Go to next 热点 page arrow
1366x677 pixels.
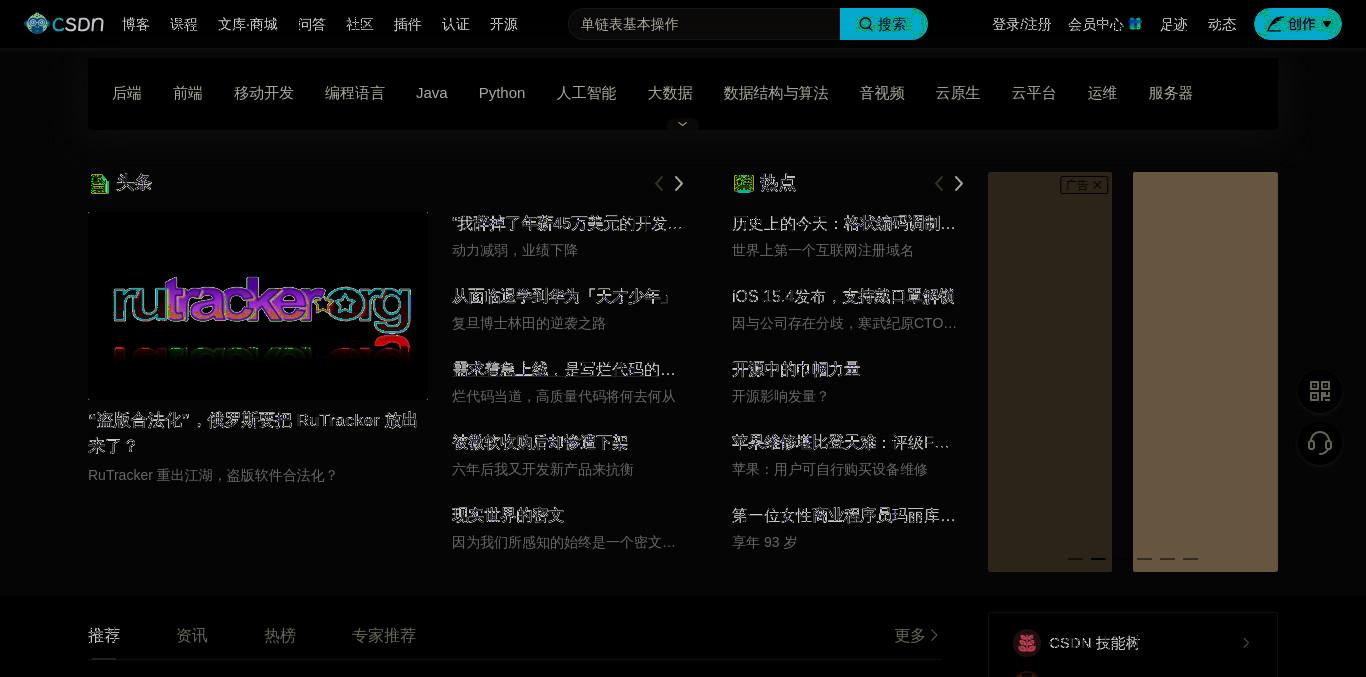pyautogui.click(x=959, y=183)
